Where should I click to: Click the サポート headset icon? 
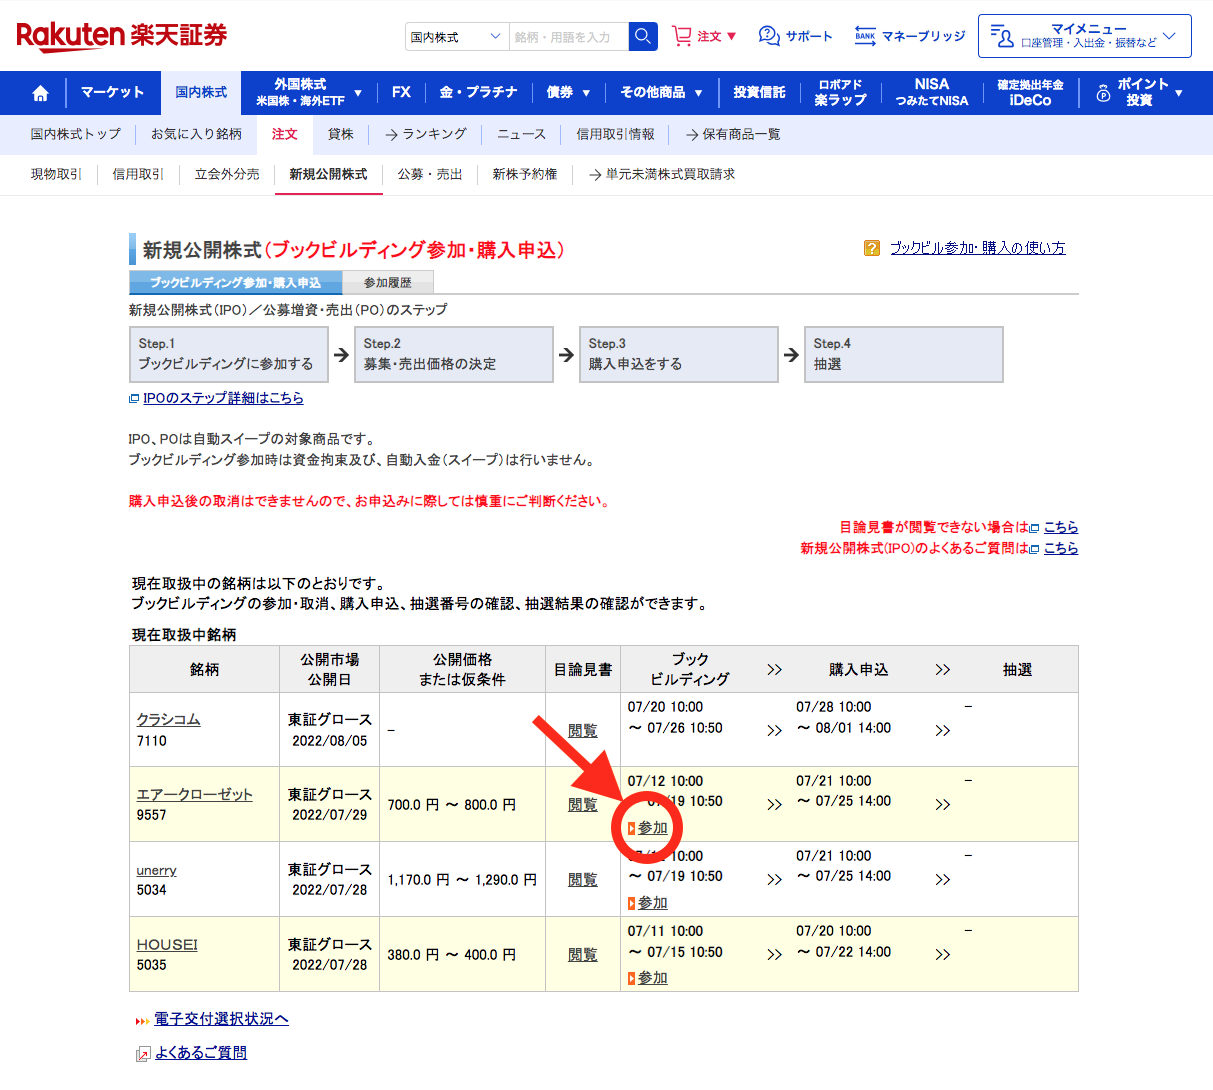769,36
